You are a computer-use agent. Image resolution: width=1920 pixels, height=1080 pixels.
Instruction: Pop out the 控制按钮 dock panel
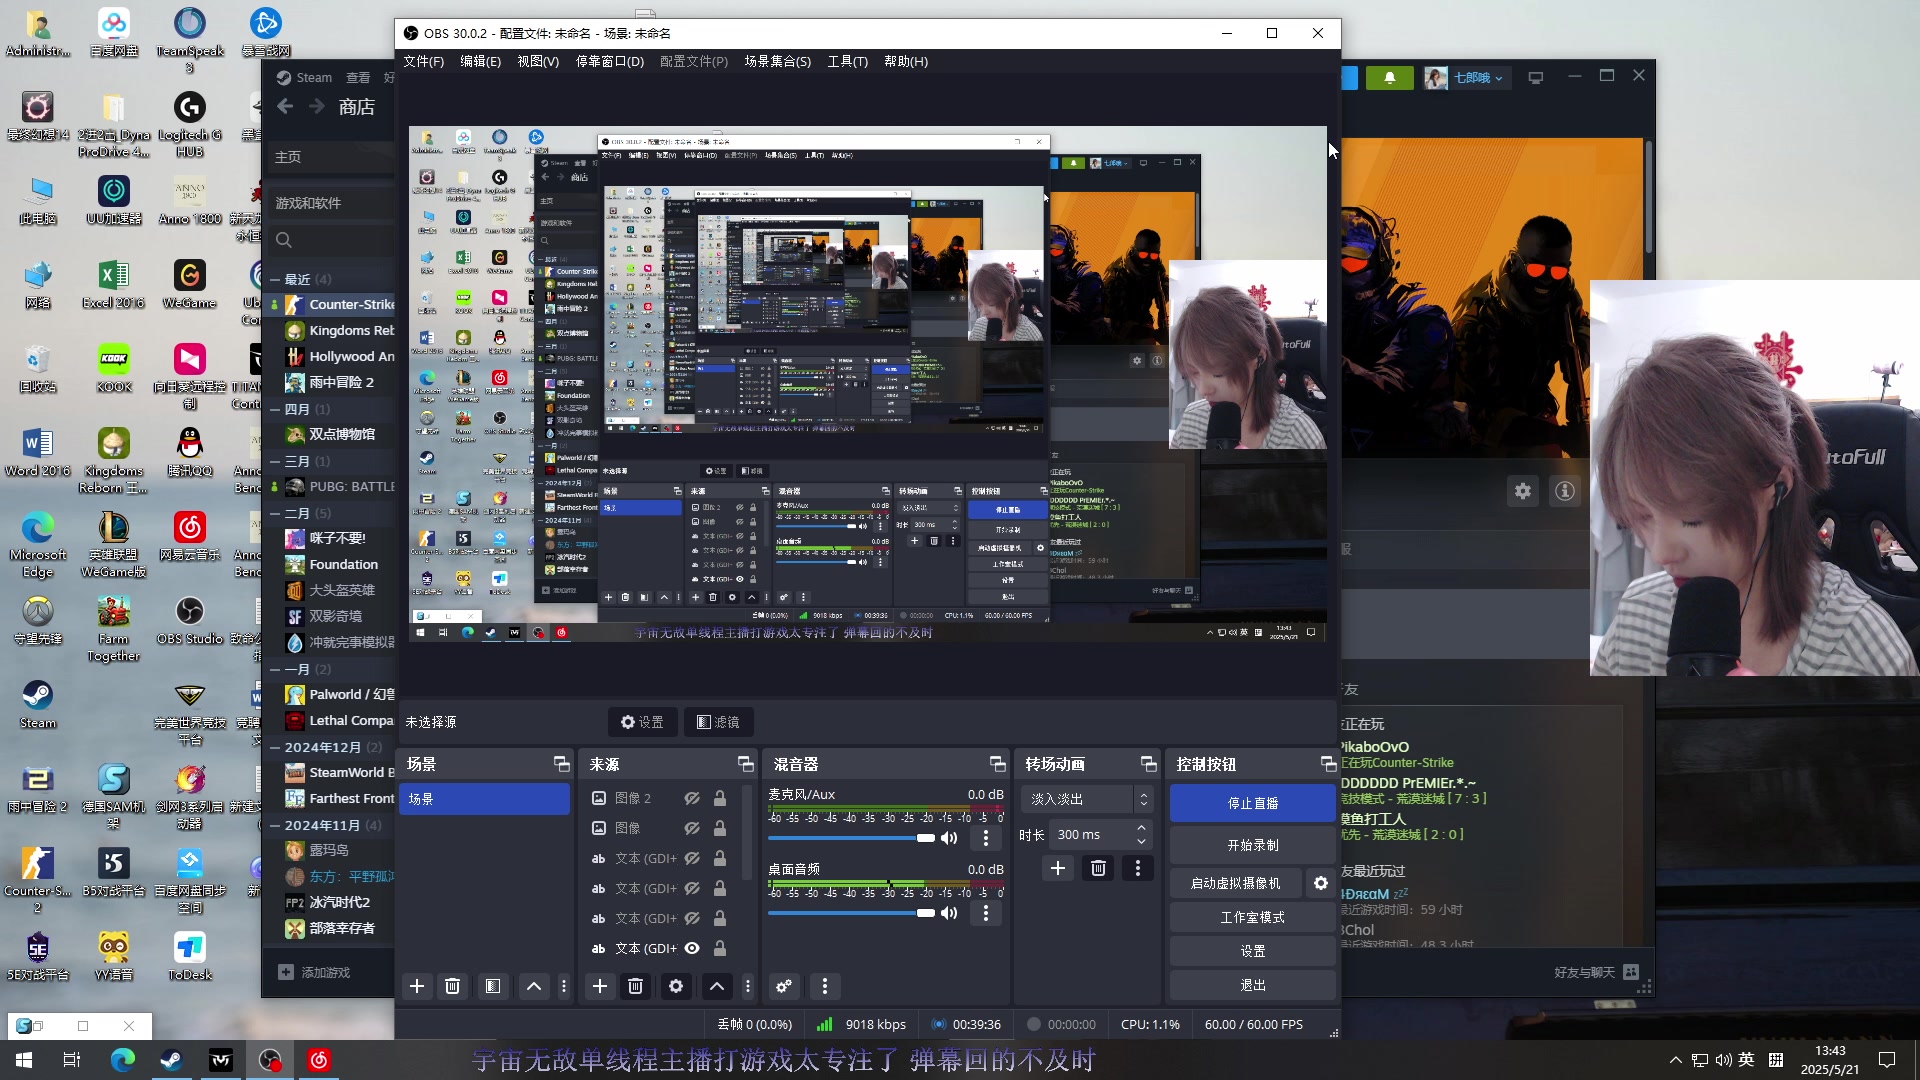pyautogui.click(x=1329, y=764)
